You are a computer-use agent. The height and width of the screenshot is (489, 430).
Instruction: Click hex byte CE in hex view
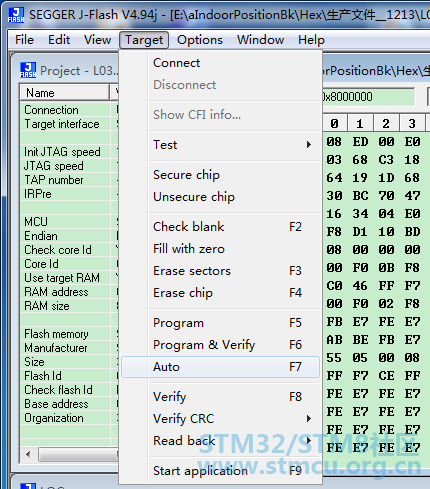[386, 376]
